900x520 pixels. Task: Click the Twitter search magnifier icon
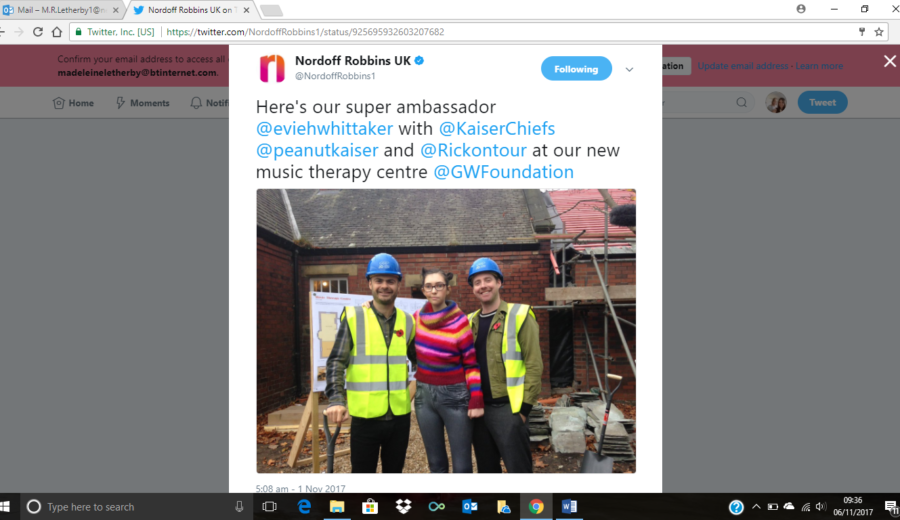(742, 103)
